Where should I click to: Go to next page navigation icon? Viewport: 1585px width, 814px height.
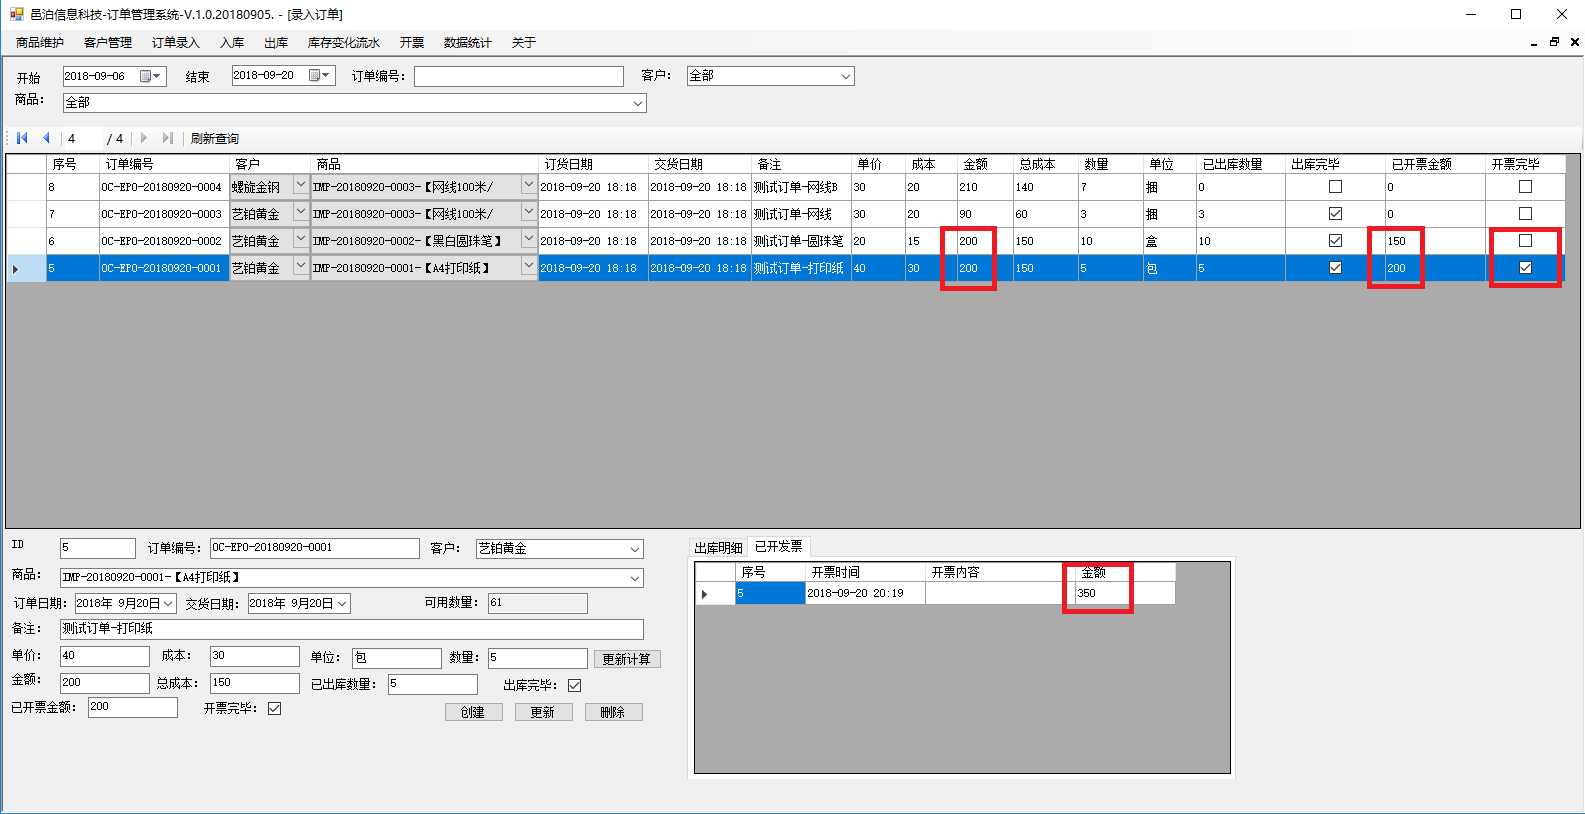(144, 138)
